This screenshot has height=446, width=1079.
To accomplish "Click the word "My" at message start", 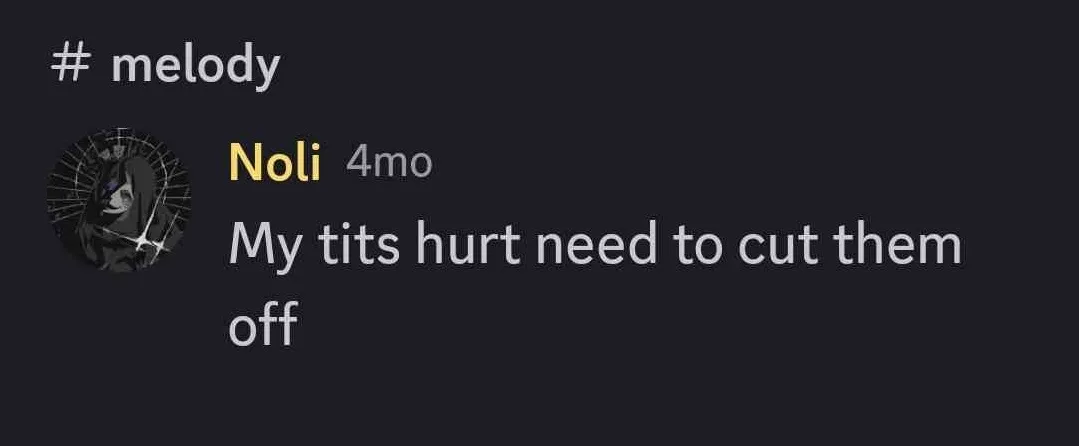I will (x=263, y=246).
